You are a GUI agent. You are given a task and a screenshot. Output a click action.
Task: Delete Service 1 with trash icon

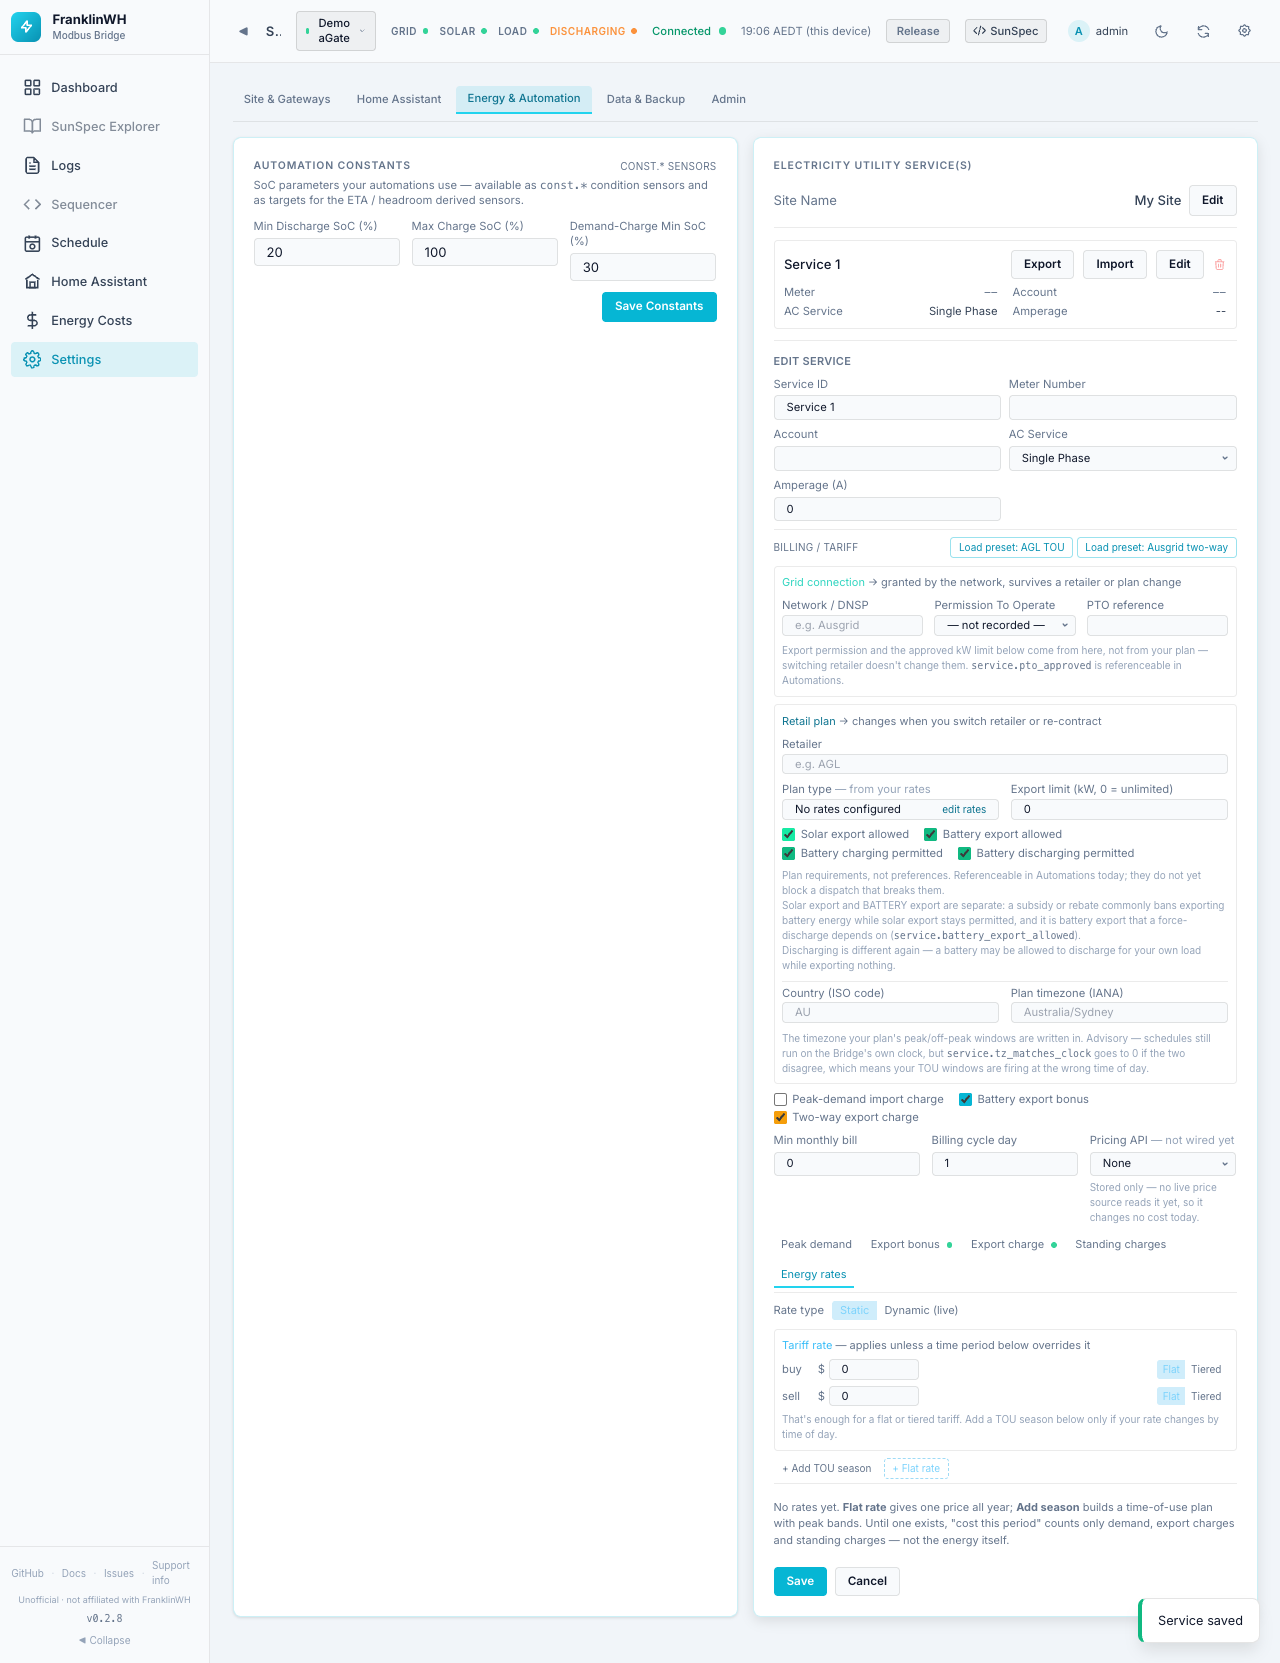(x=1219, y=265)
